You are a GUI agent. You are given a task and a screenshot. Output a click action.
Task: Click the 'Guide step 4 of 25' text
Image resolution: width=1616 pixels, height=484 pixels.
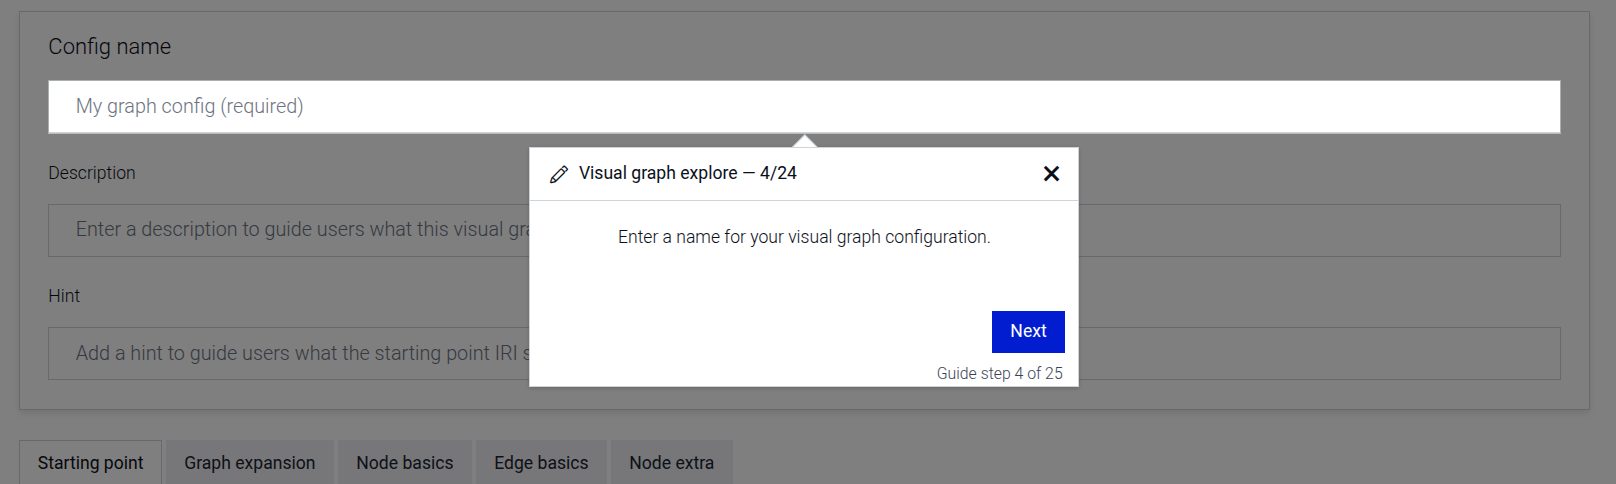pos(999,373)
